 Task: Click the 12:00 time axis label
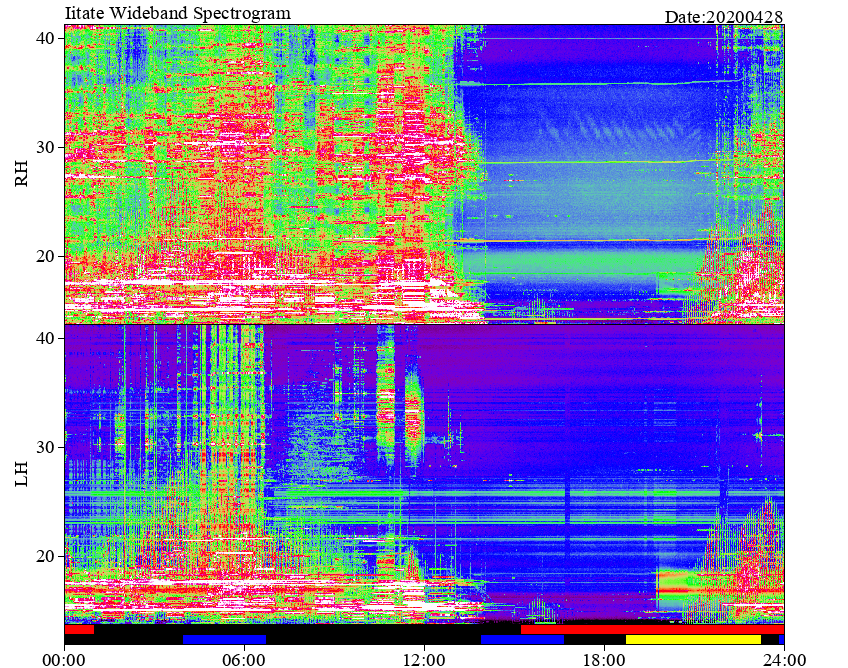425,660
